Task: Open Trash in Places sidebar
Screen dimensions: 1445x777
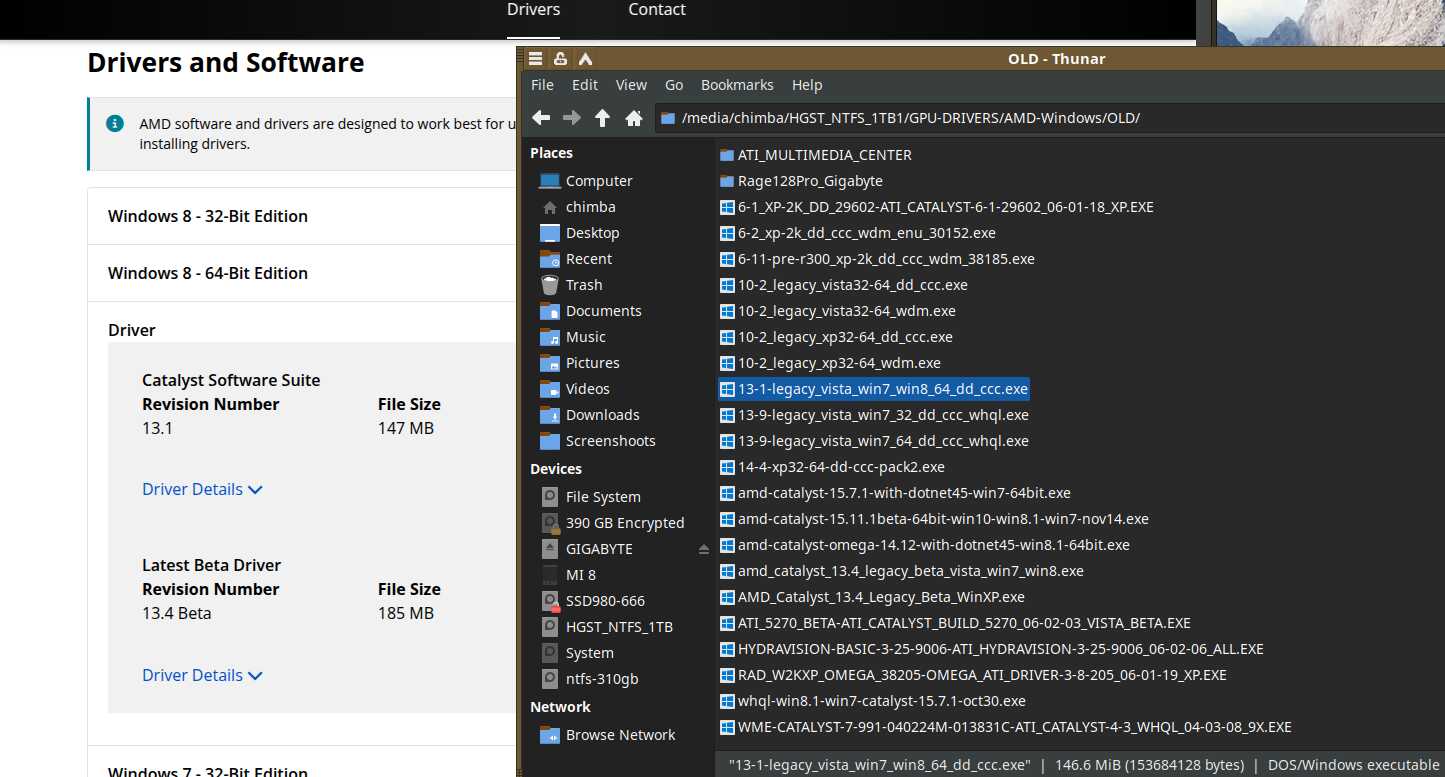Action: click(x=583, y=285)
